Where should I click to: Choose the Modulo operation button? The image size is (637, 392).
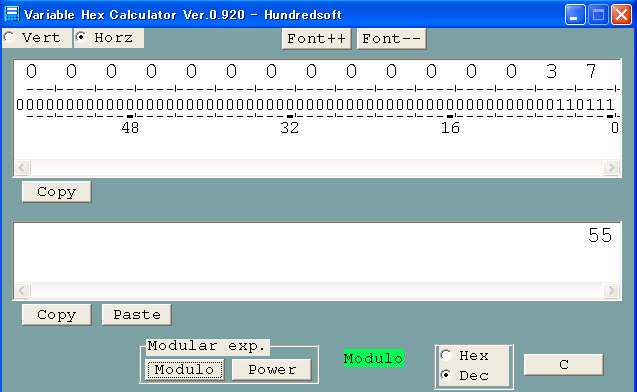click(x=184, y=370)
